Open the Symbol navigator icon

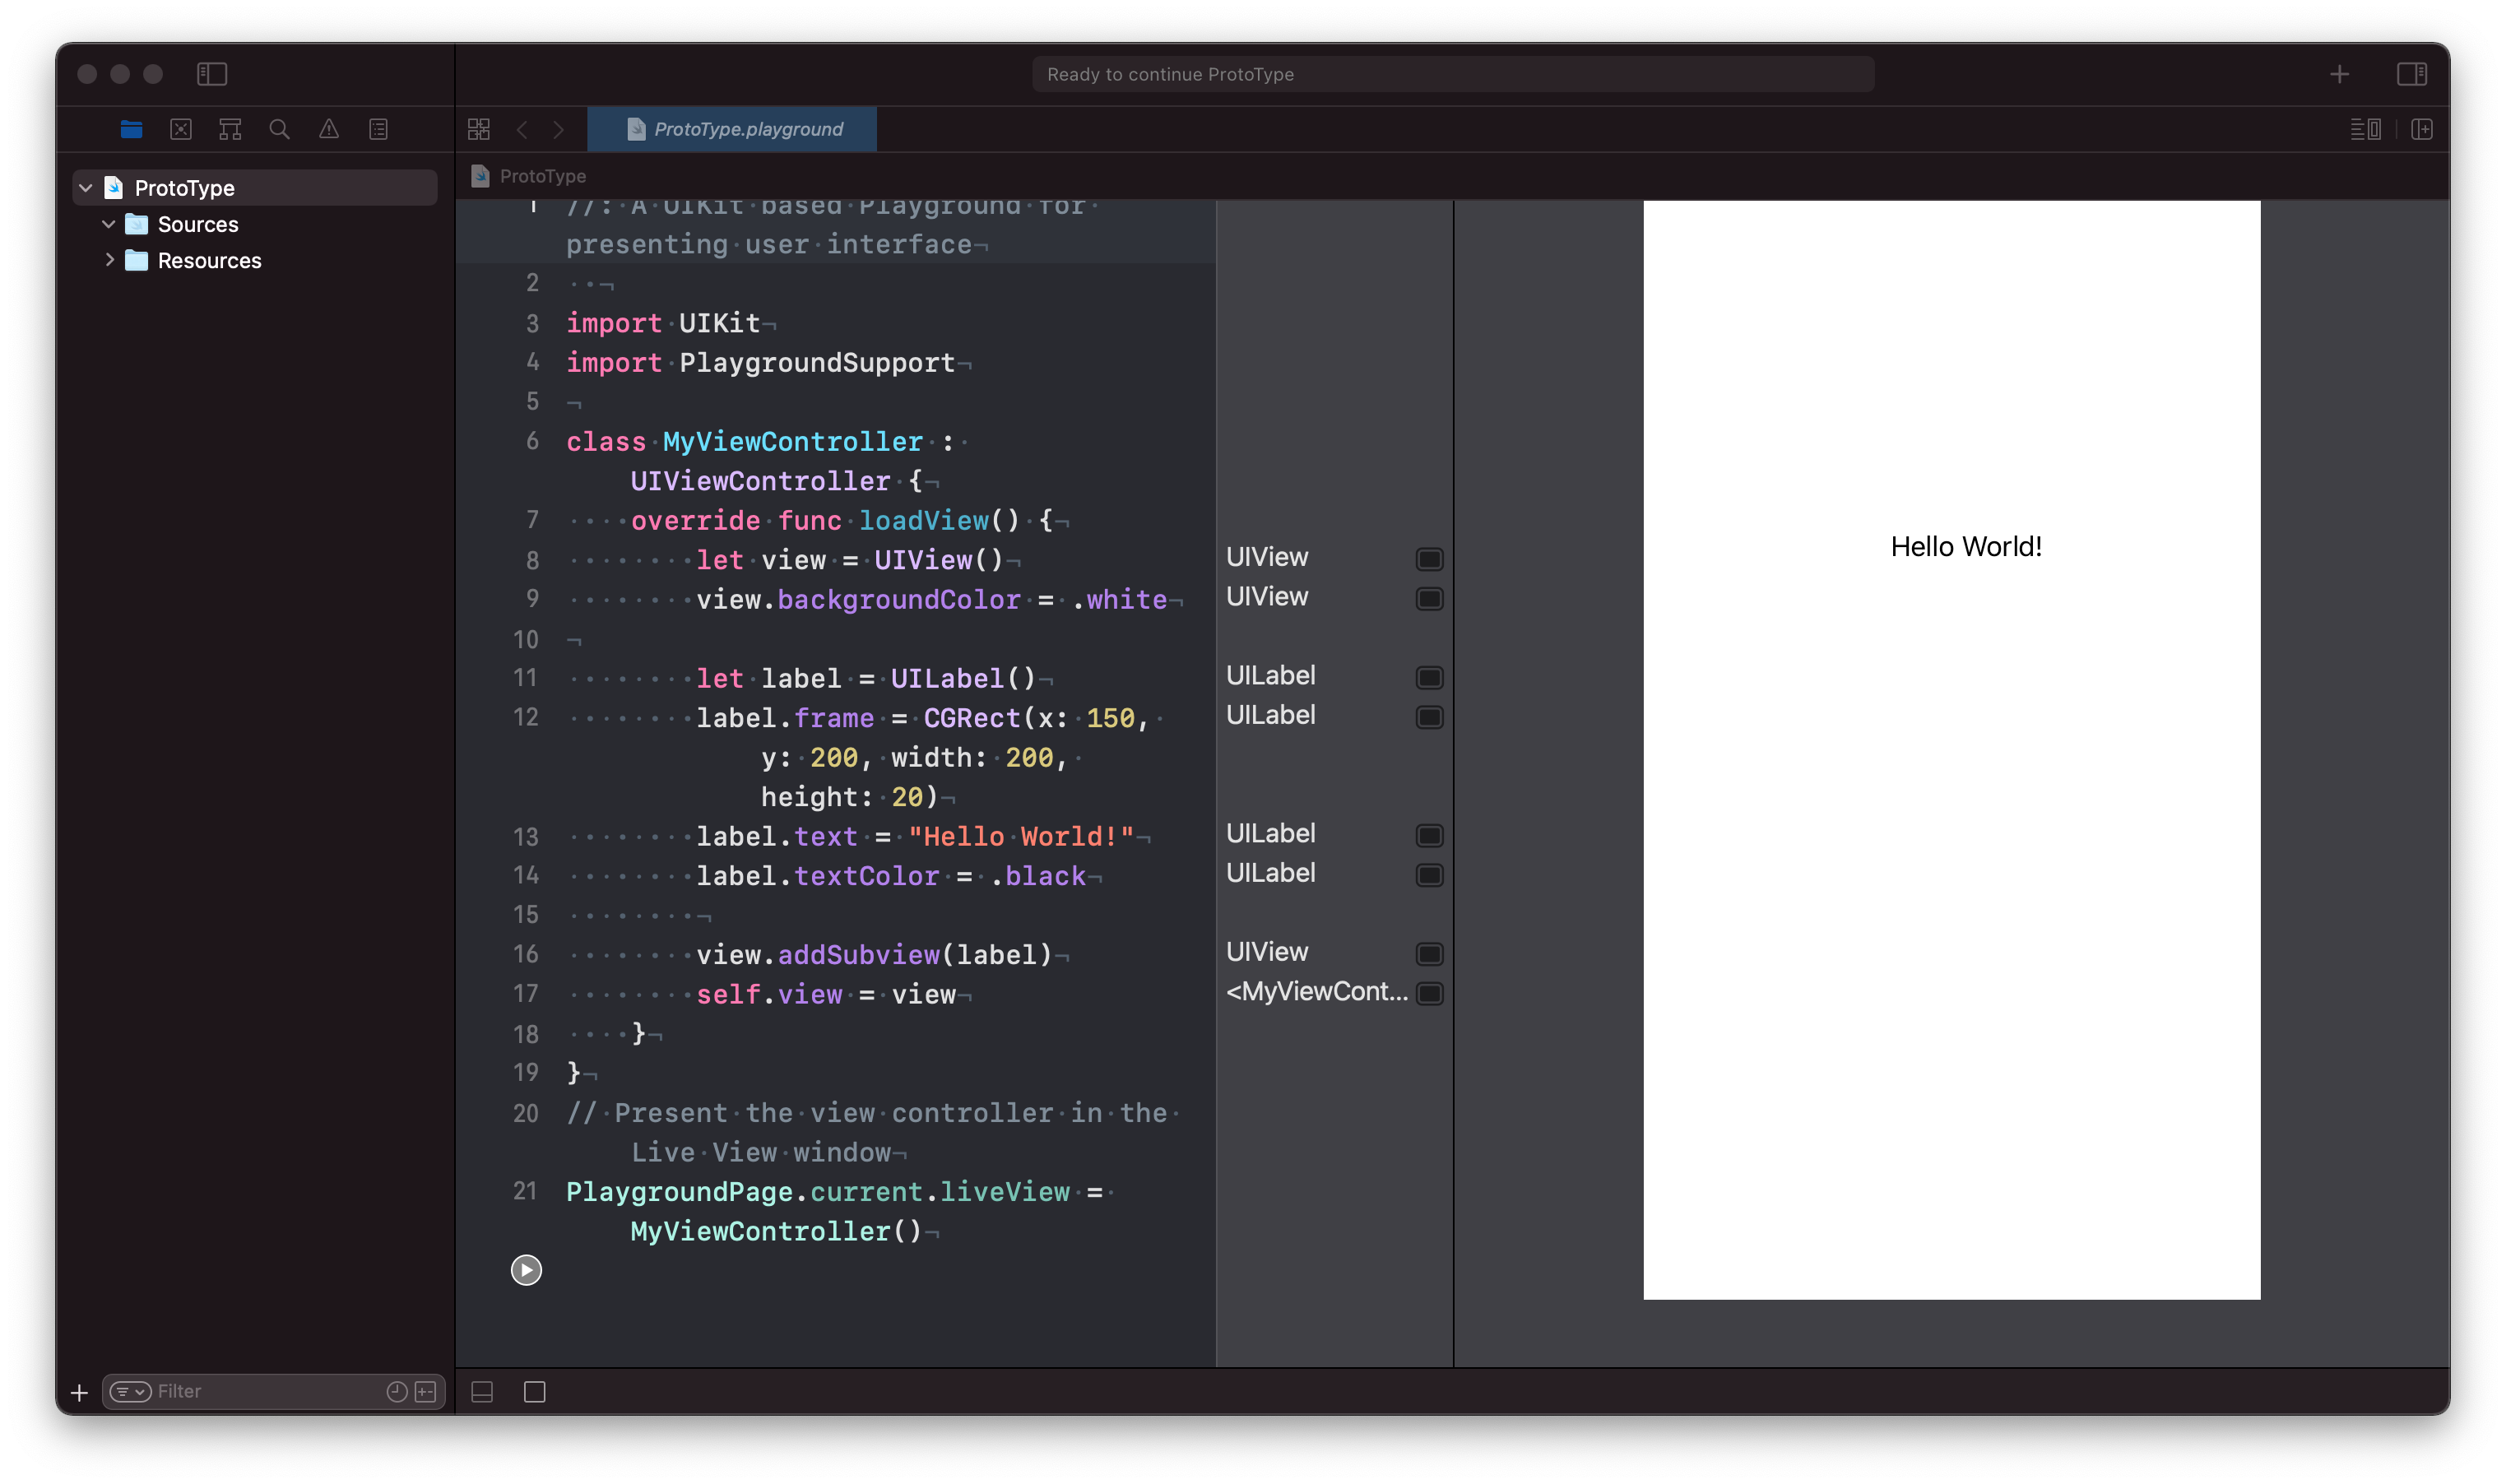click(230, 129)
